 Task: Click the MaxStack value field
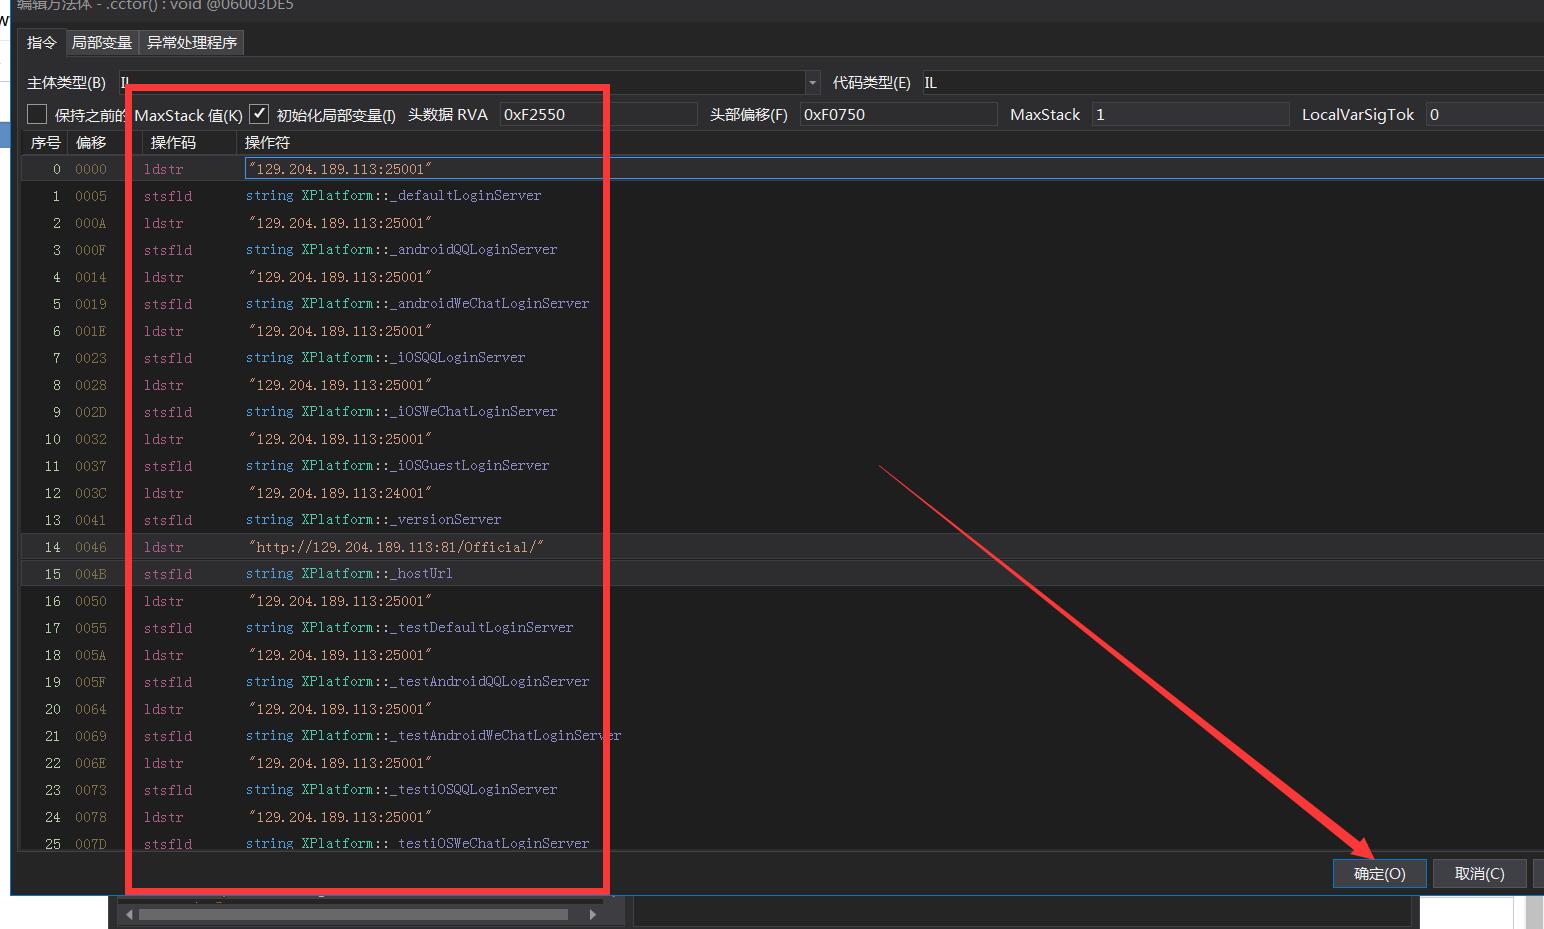click(x=1189, y=114)
